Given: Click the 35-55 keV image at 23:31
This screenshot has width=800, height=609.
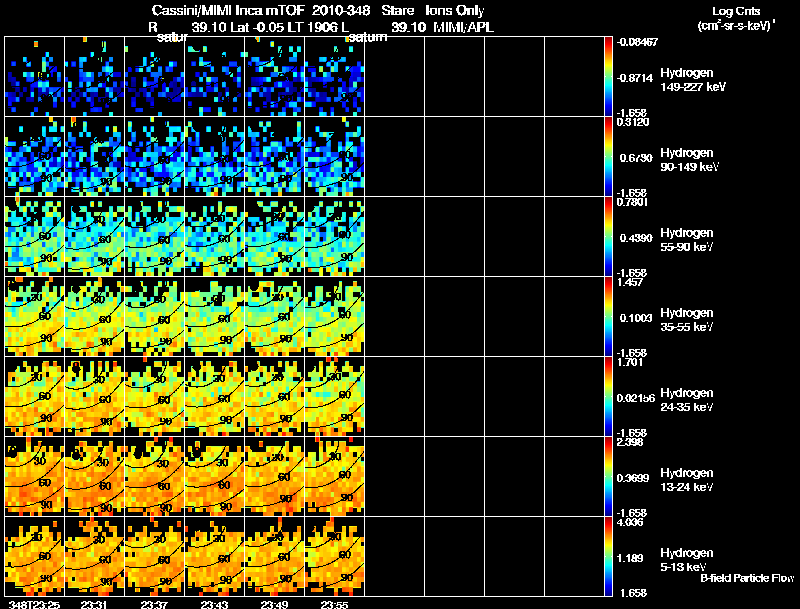Looking at the screenshot, I should 94,316.
